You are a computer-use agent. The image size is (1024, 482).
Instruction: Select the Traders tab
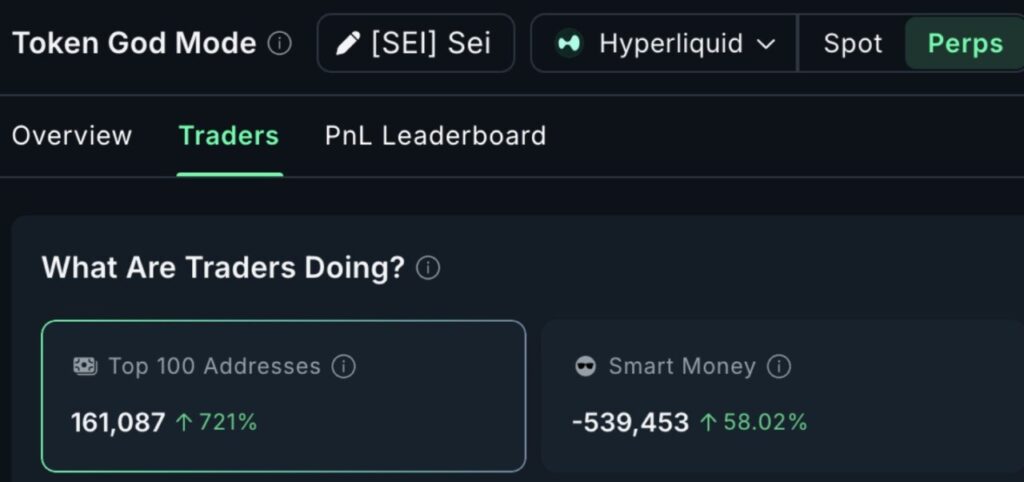pyautogui.click(x=229, y=136)
